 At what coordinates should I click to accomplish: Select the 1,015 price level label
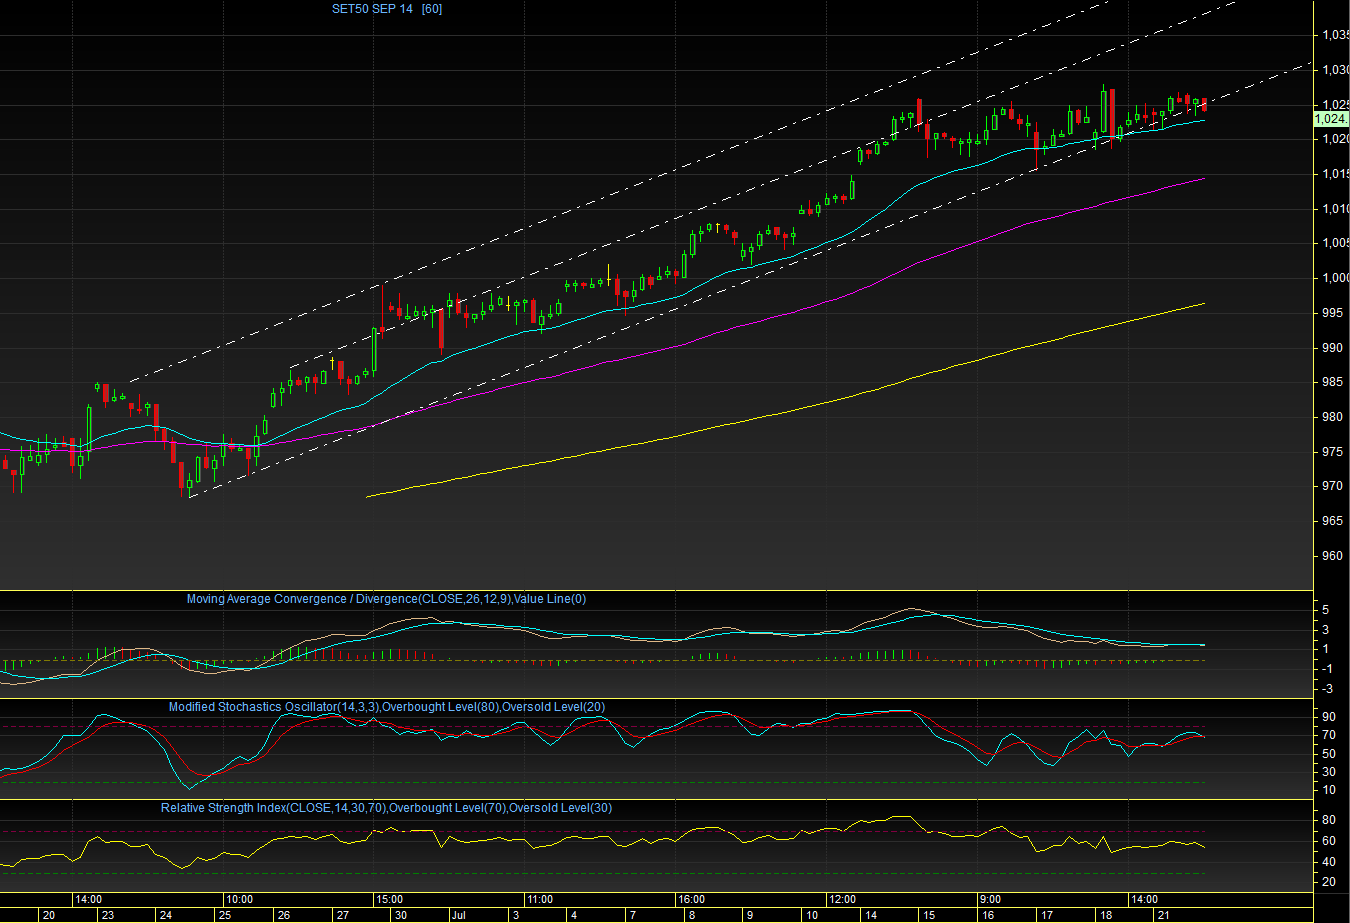pyautogui.click(x=1335, y=174)
